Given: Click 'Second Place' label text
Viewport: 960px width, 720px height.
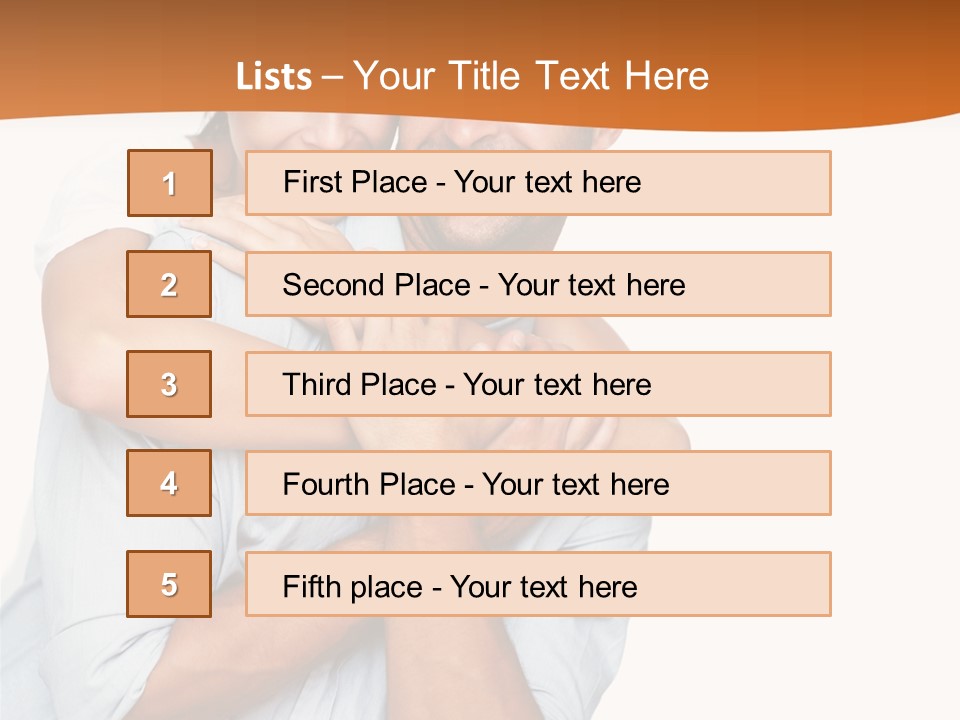Looking at the screenshot, I should pyautogui.click(x=375, y=285).
